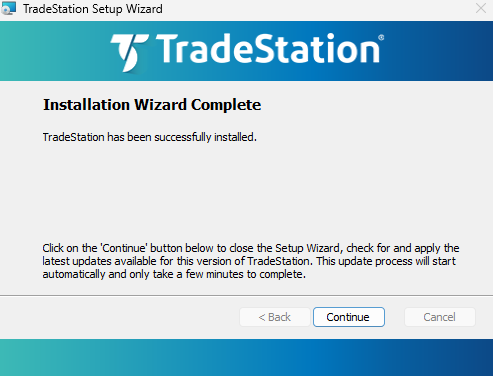Click the disabled Back button
The height and width of the screenshot is (376, 493).
point(275,317)
